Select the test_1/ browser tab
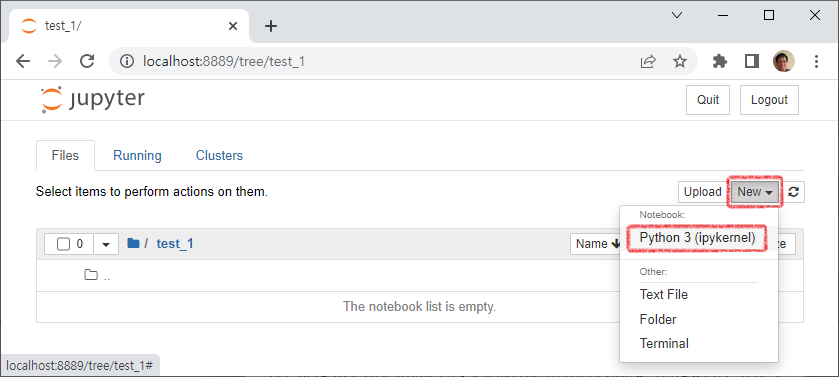 pos(128,26)
